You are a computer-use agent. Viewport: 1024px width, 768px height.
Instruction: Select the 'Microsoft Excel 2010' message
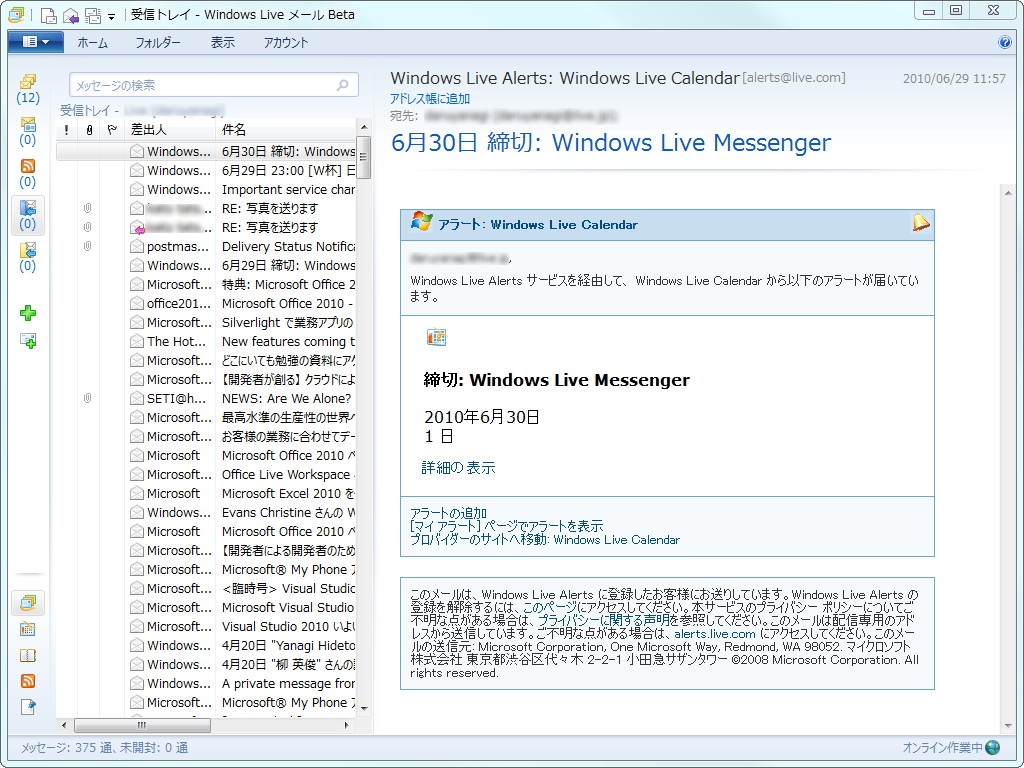tap(206, 494)
